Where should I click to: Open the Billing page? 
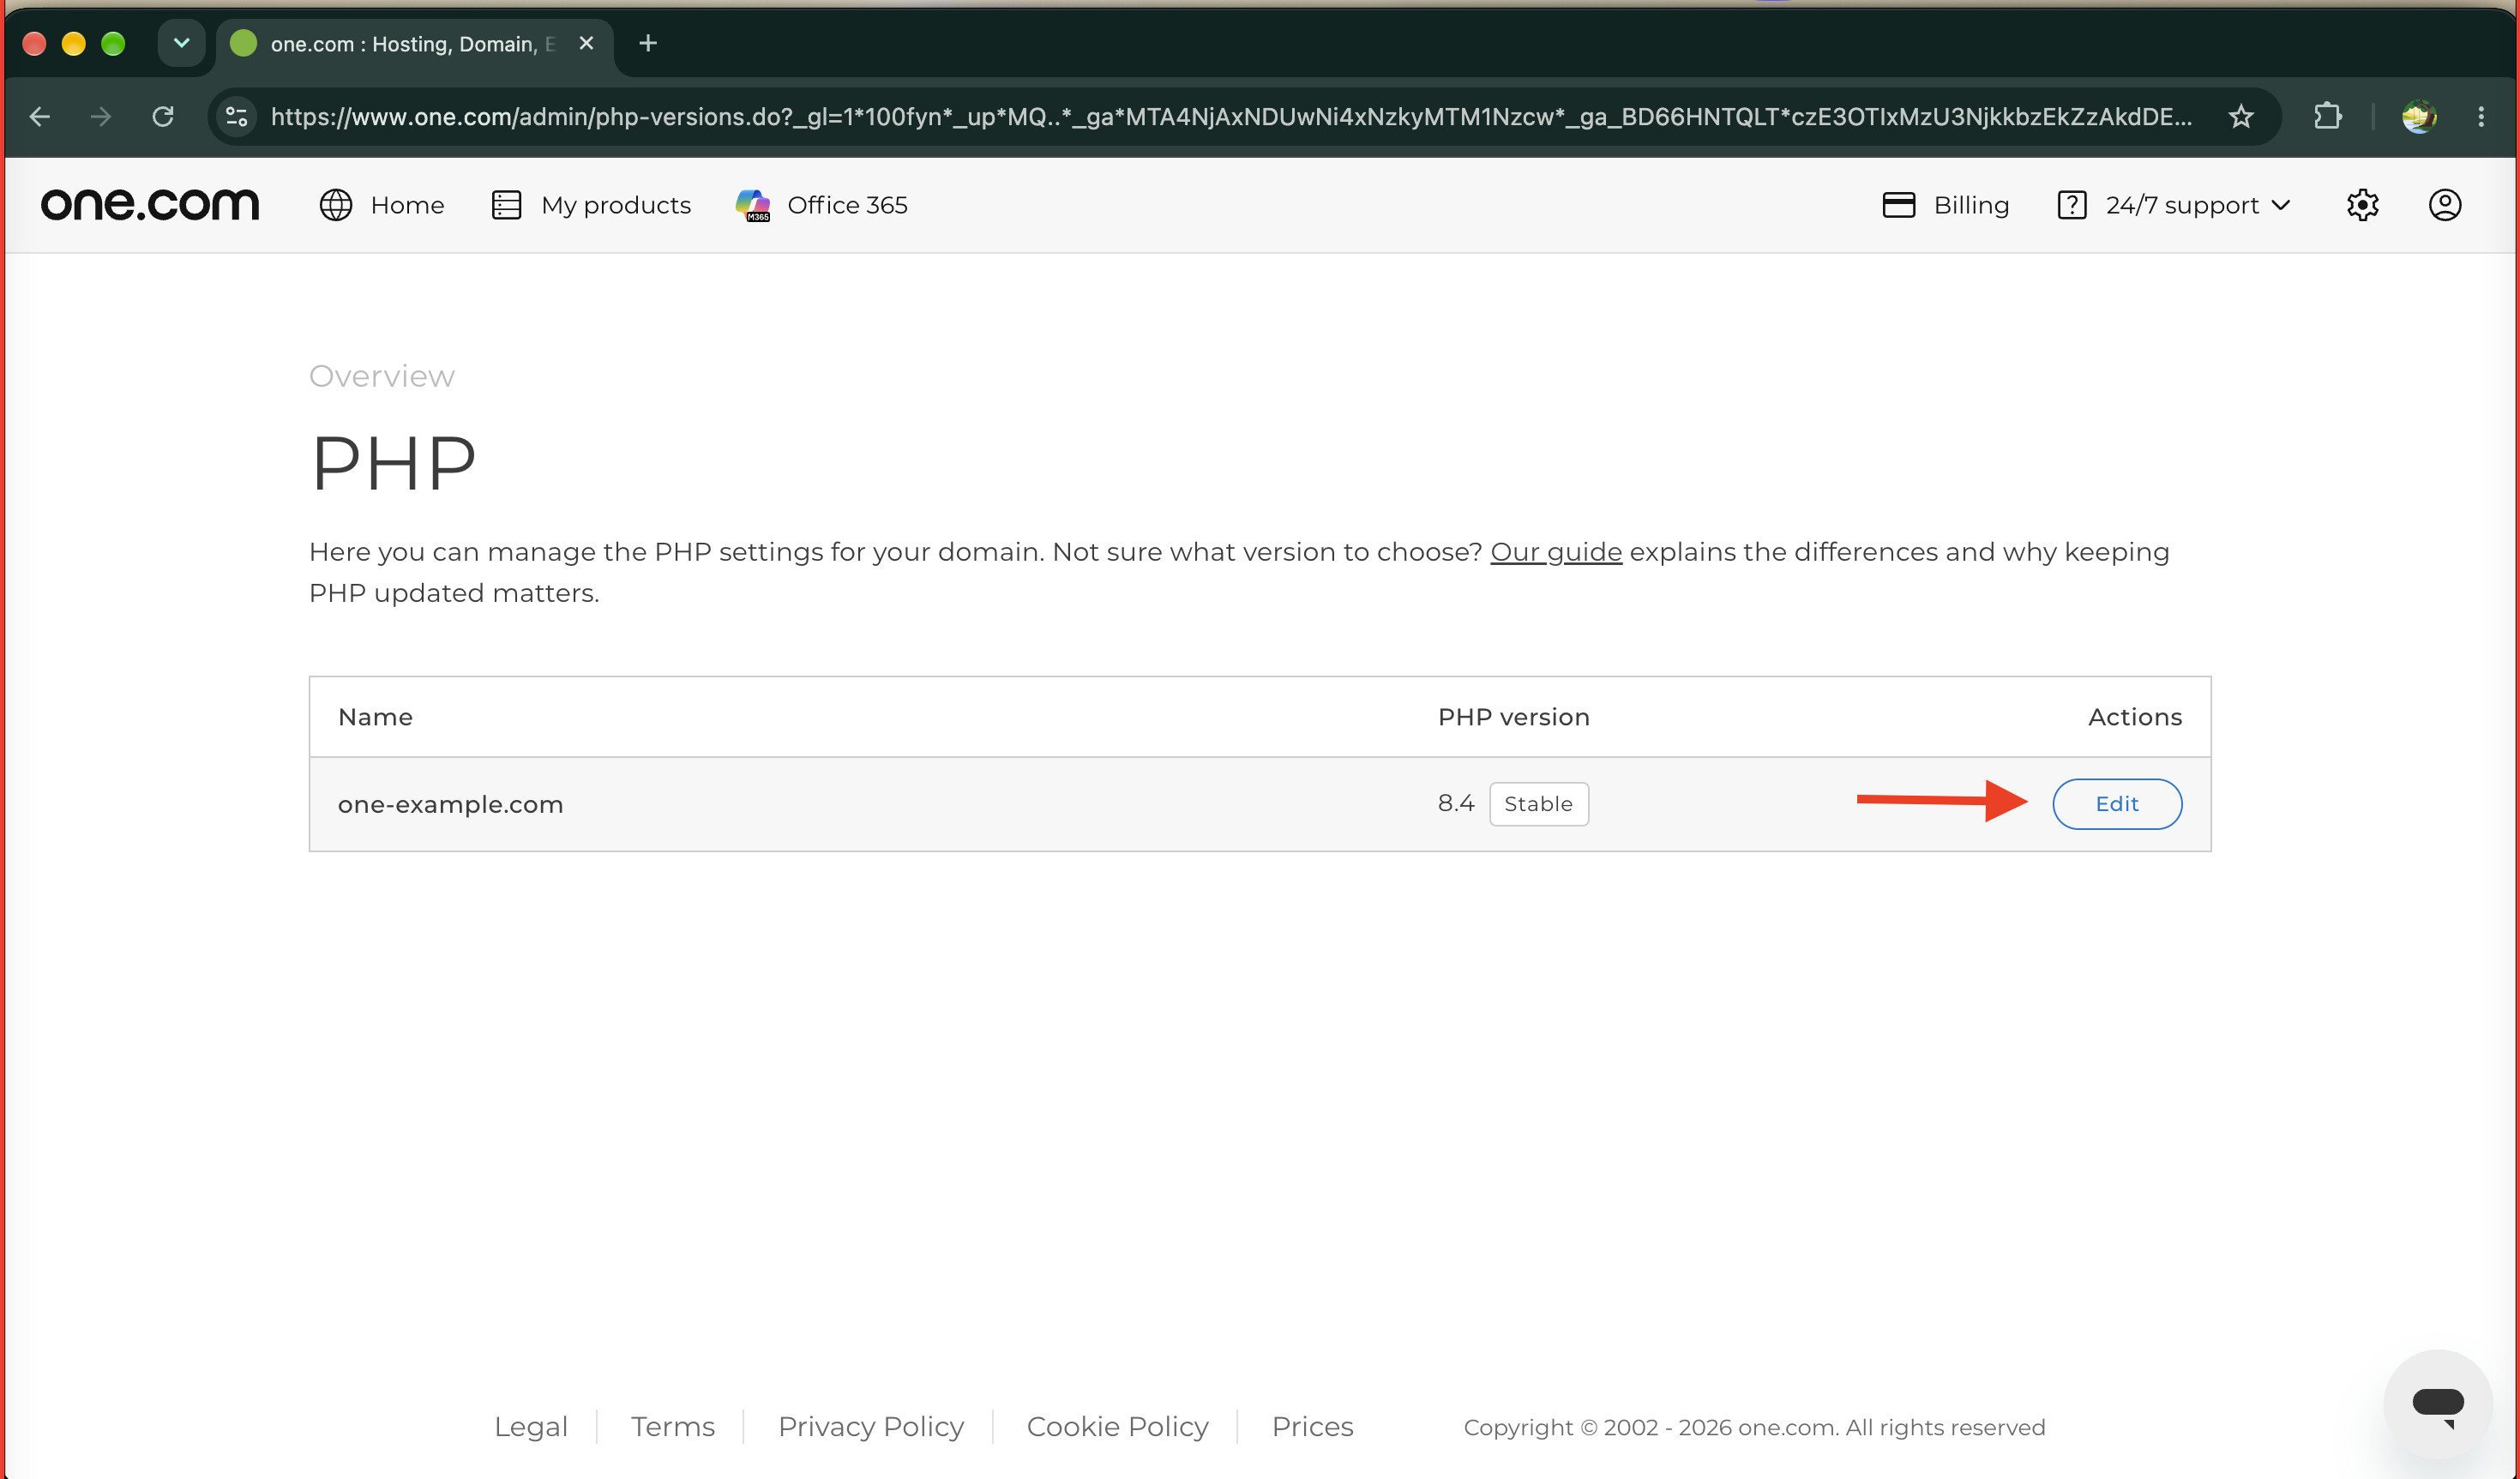point(1945,205)
